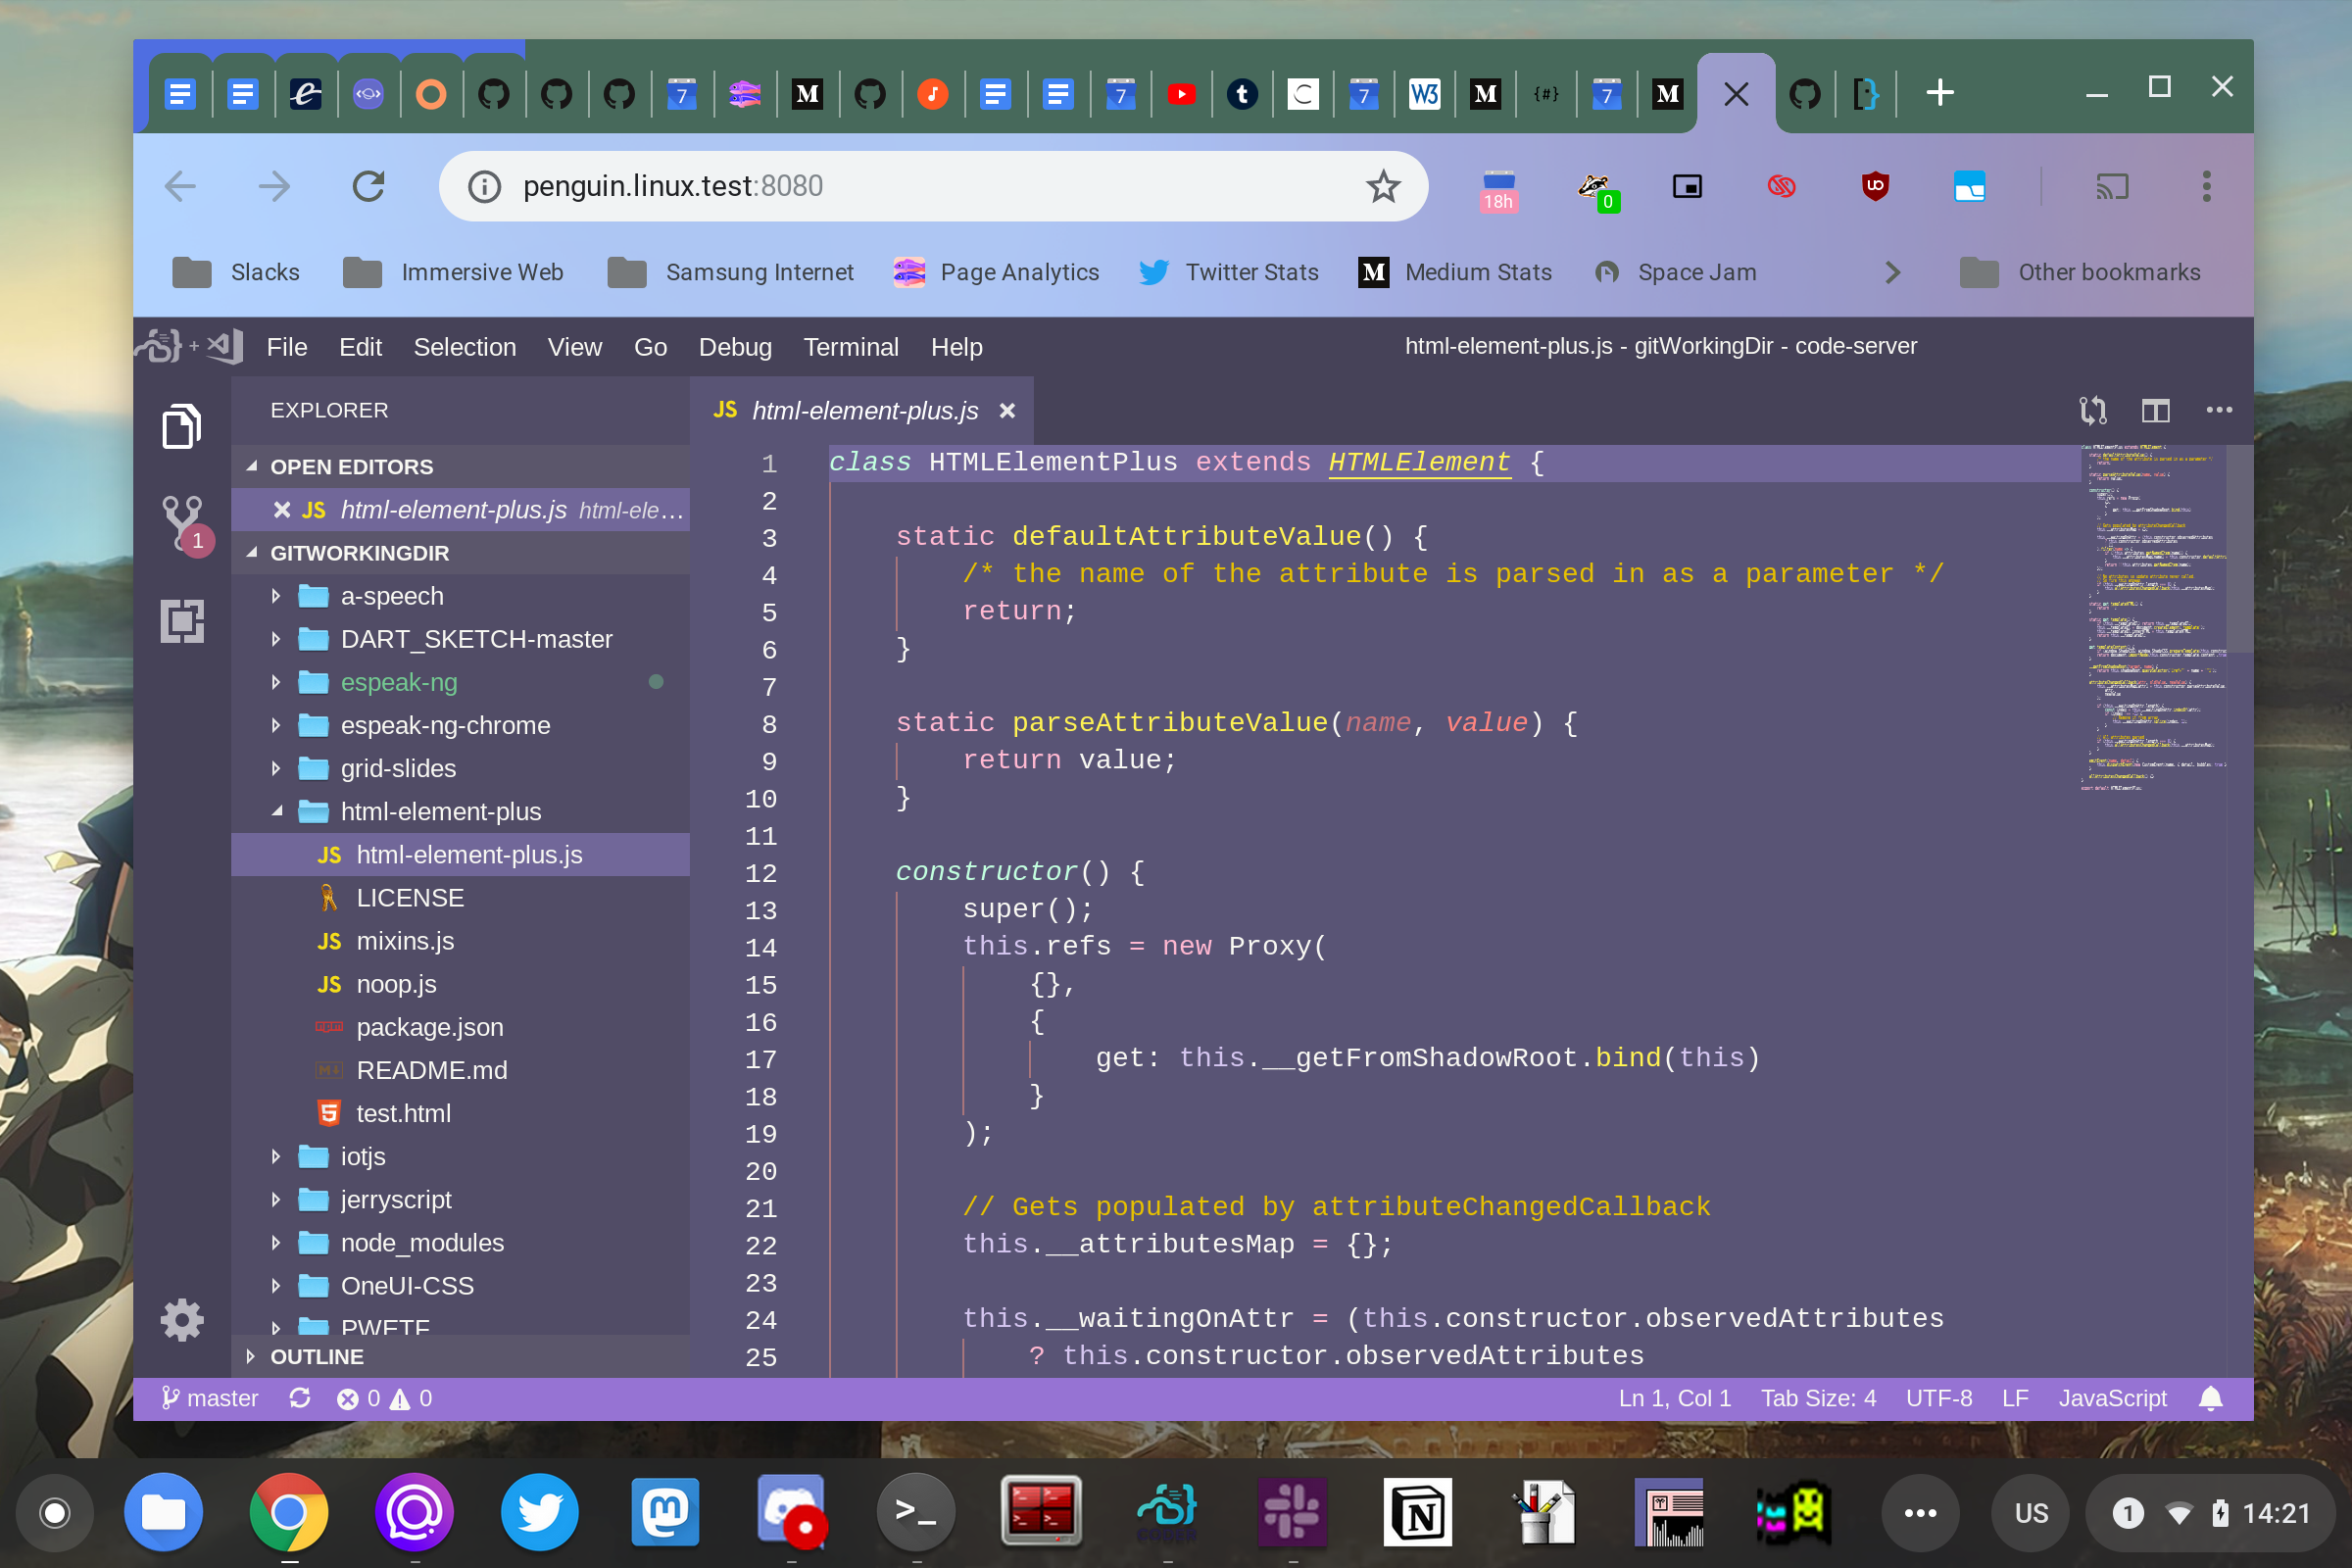Image resolution: width=2352 pixels, height=1568 pixels.
Task: Click master branch name in status bar
Action: coord(222,1398)
